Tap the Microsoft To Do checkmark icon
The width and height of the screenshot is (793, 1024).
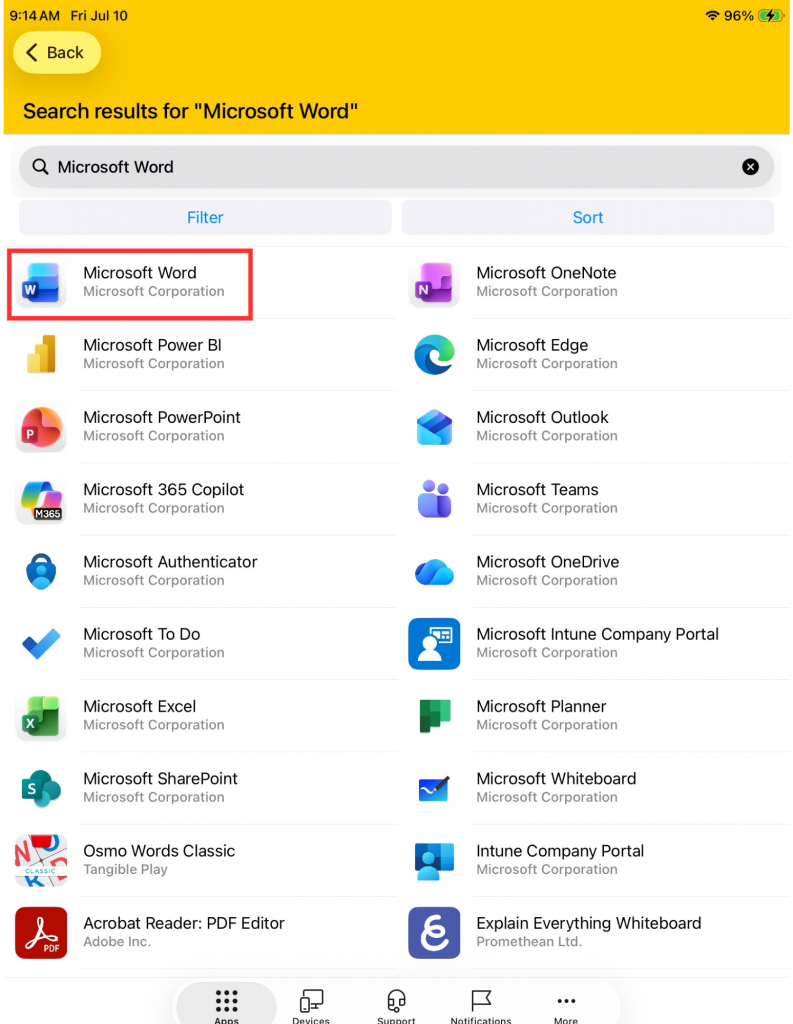click(x=41, y=644)
